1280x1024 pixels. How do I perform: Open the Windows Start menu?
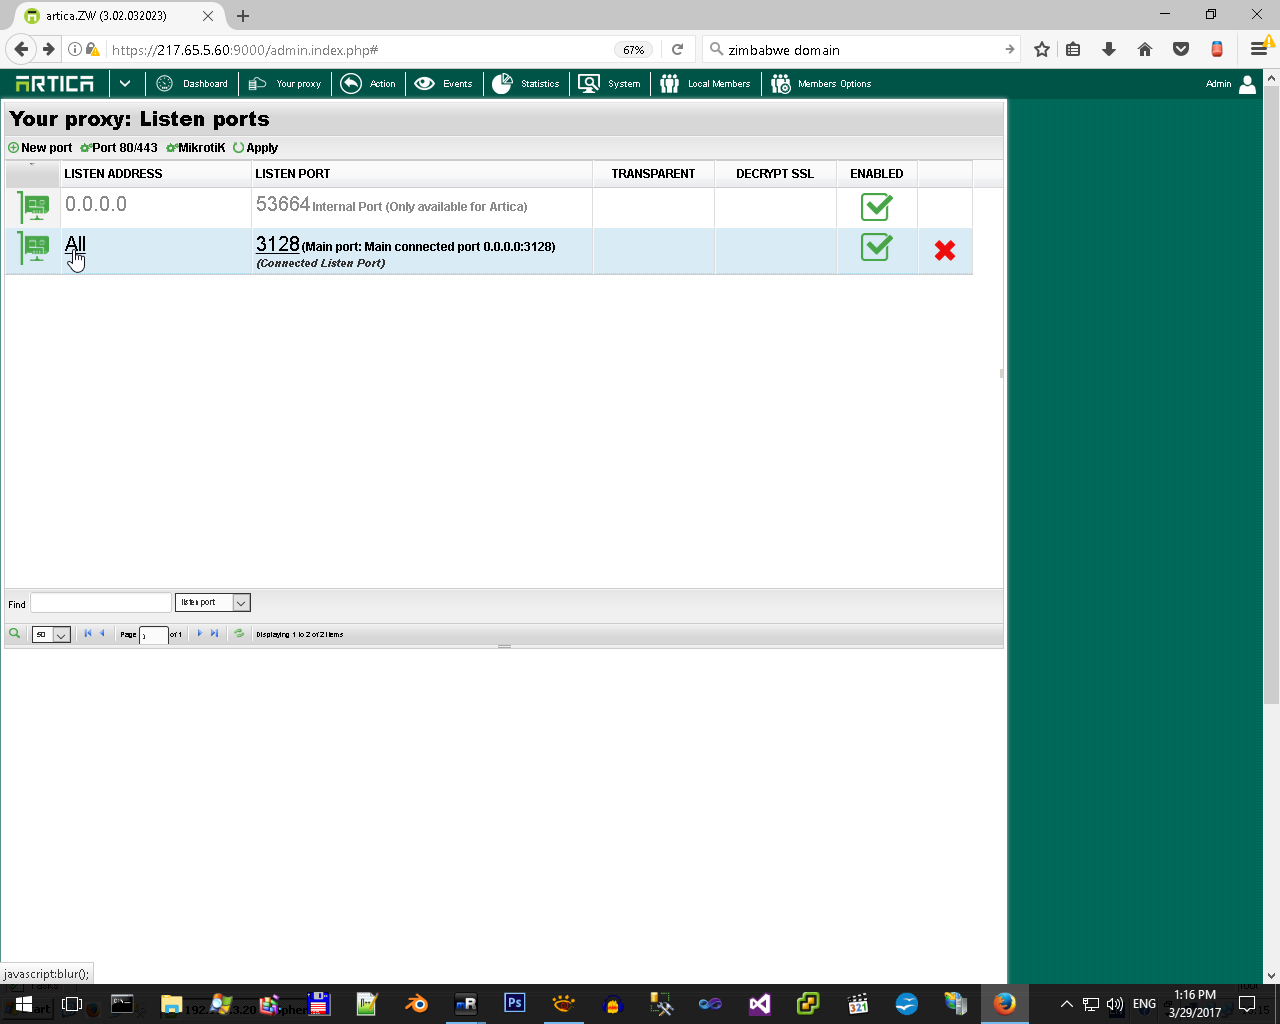[x=24, y=1004]
